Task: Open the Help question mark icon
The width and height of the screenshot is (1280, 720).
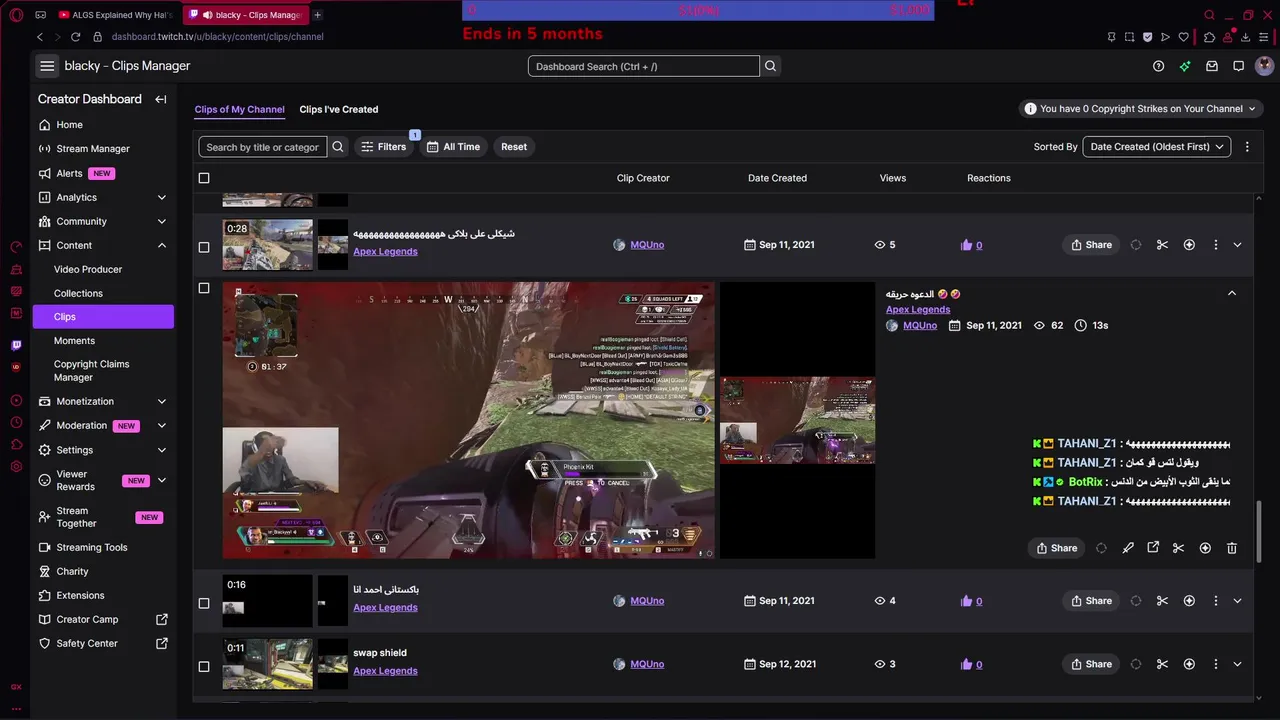Action: pos(1158,66)
